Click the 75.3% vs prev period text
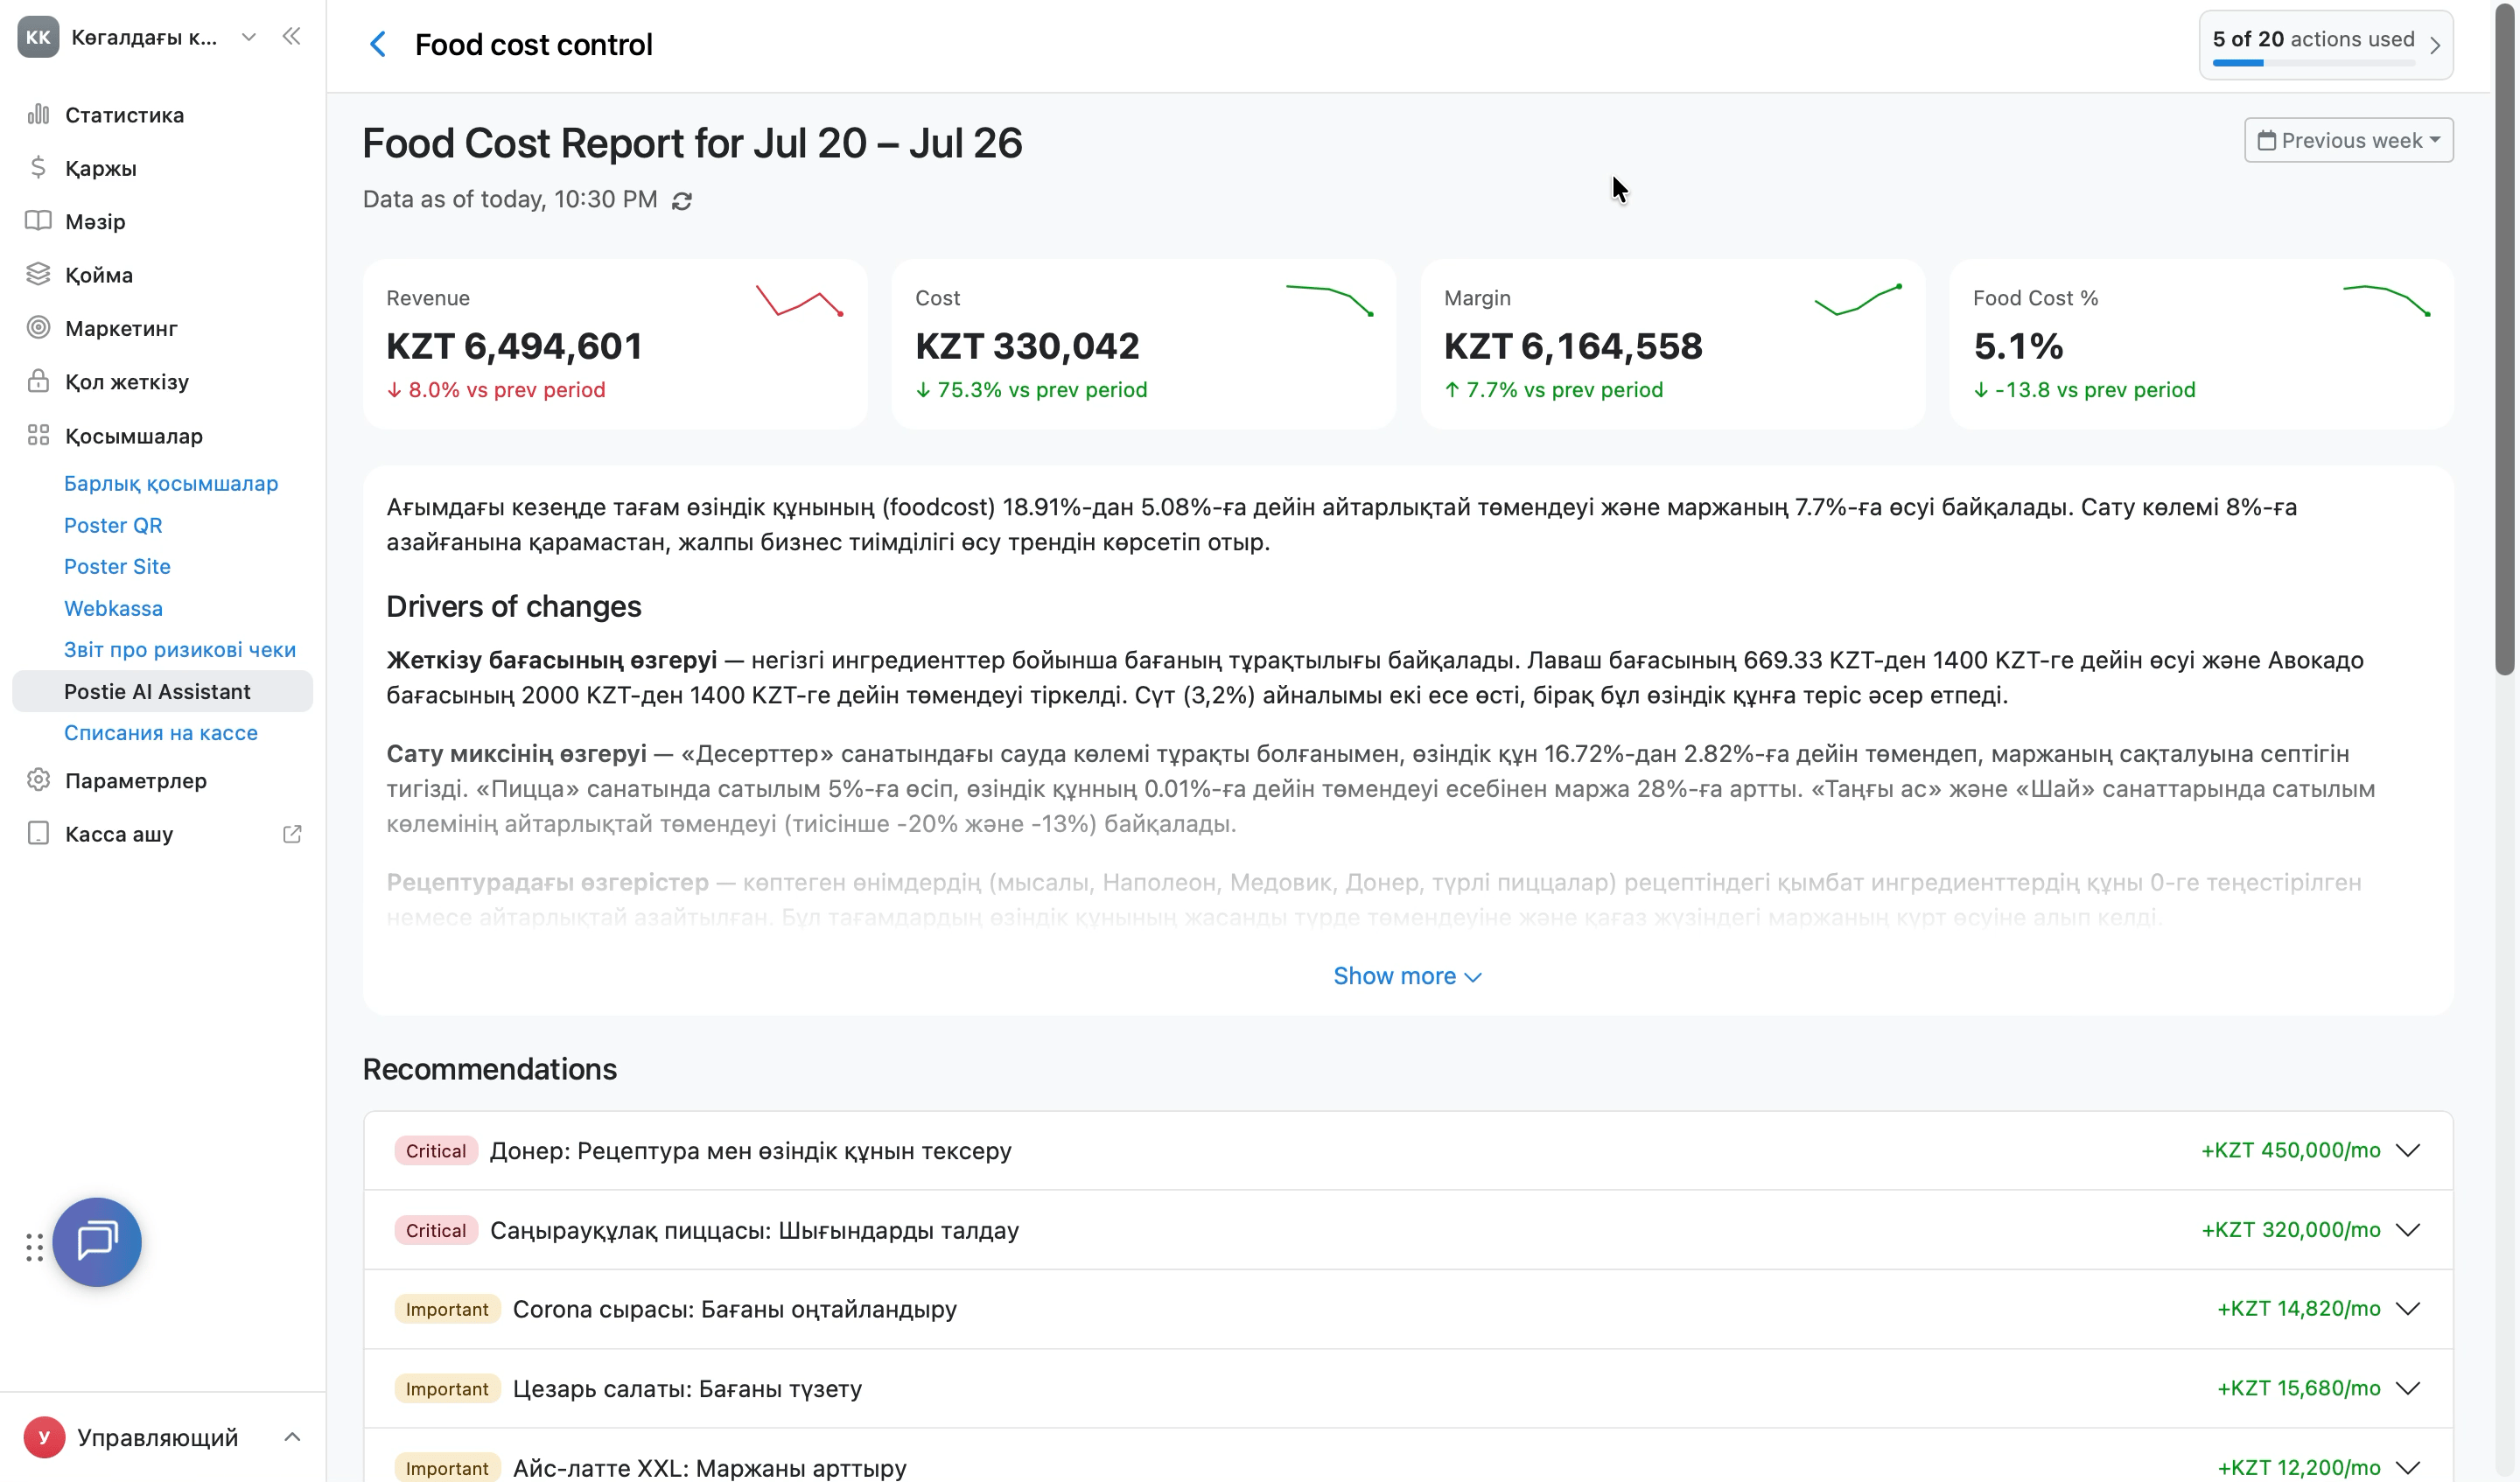Image resolution: width=2520 pixels, height=1482 pixels. [1042, 389]
